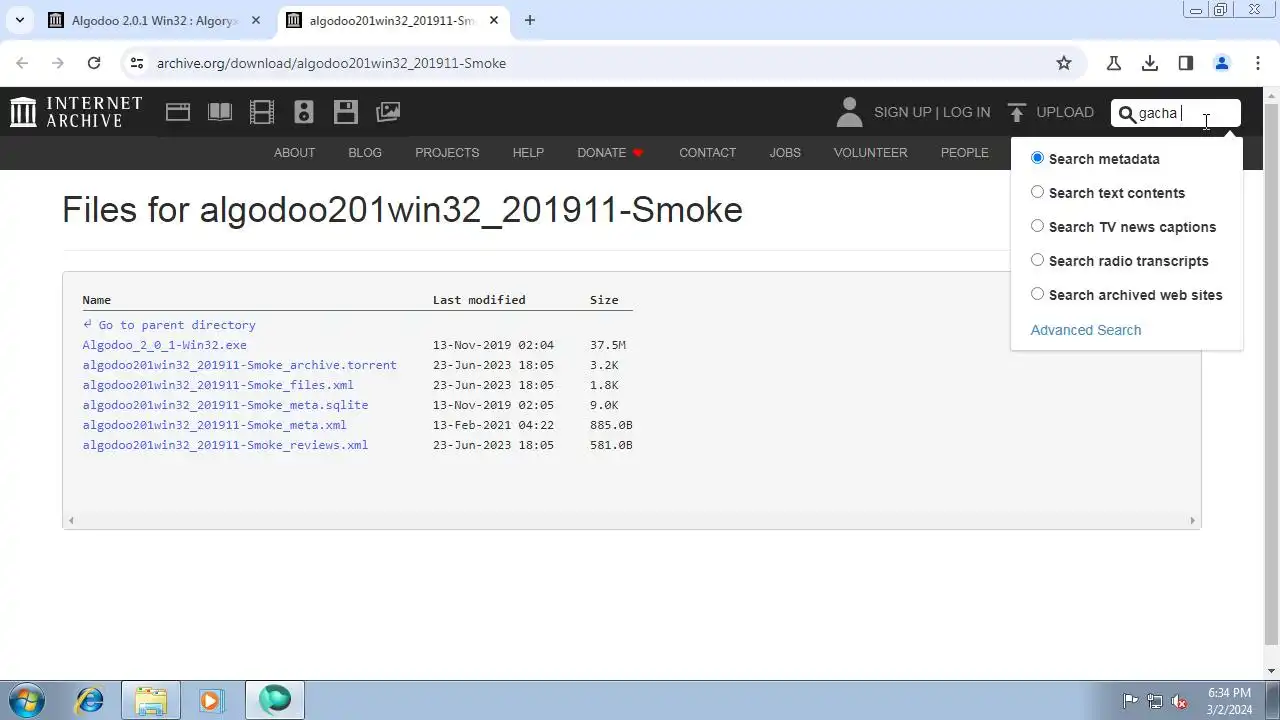Screen dimensions: 1280x720
Task: Launch Internet Explorer from taskbar
Action: tap(90, 700)
